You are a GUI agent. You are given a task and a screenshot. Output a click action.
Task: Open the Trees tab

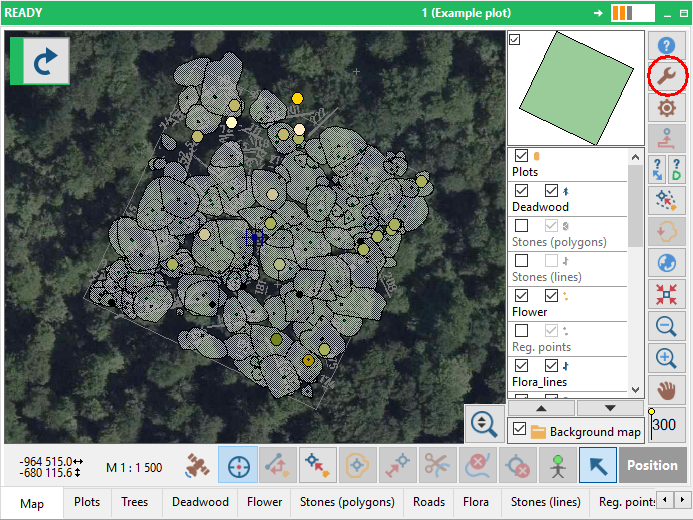point(134,502)
